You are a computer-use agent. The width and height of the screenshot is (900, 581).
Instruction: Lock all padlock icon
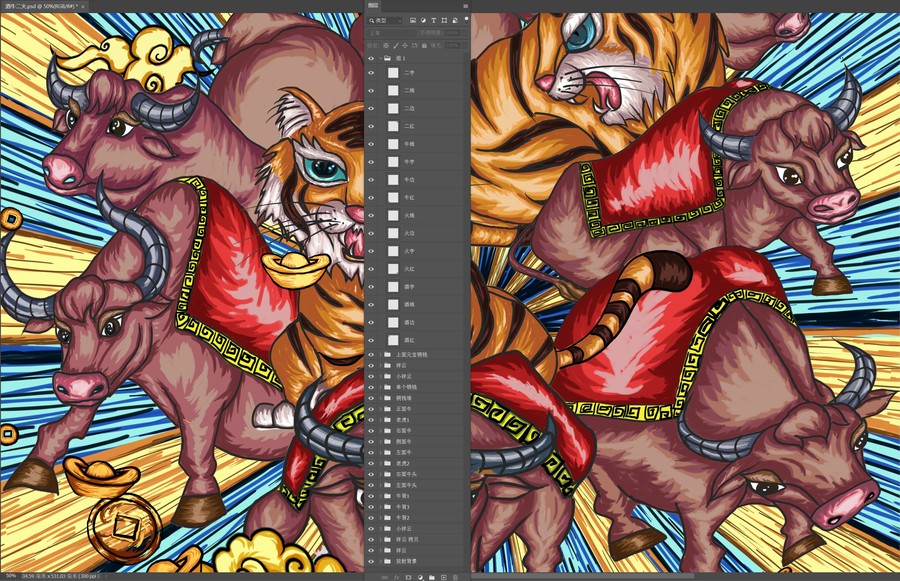coord(422,45)
